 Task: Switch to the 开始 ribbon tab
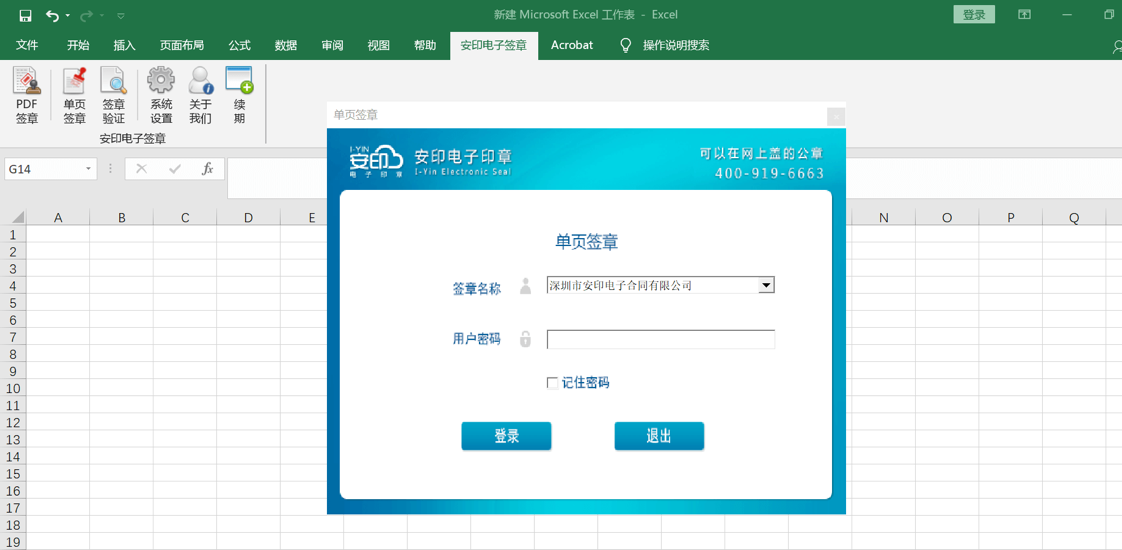click(78, 45)
